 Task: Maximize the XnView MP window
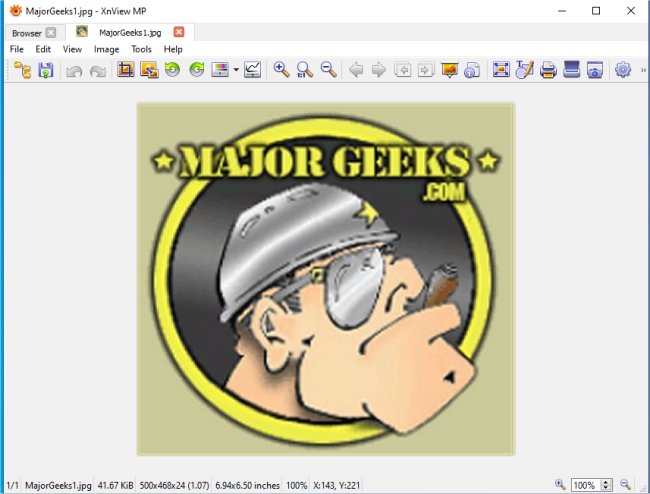[596, 11]
